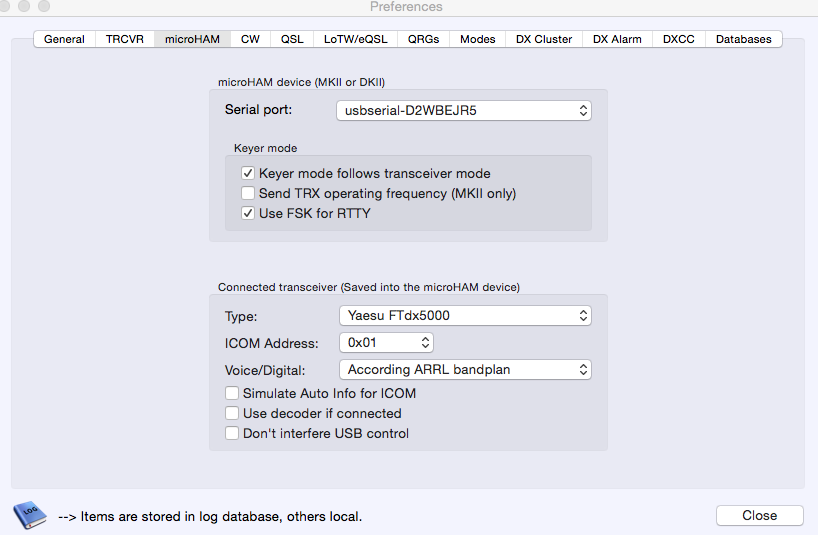The height and width of the screenshot is (535, 818).
Task: Open the LoTW/eQSL tab
Action: coord(355,39)
